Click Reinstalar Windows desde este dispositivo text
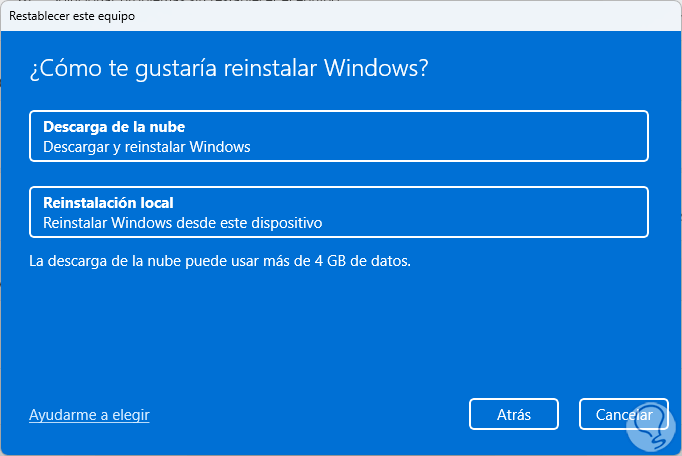Viewport: 682px width, 456px height. pos(183,222)
